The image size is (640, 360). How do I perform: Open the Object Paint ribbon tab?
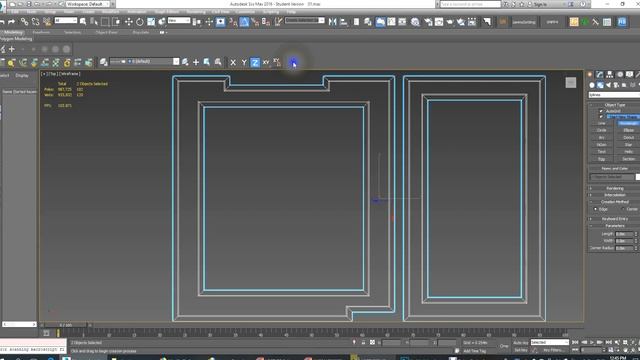point(106,32)
